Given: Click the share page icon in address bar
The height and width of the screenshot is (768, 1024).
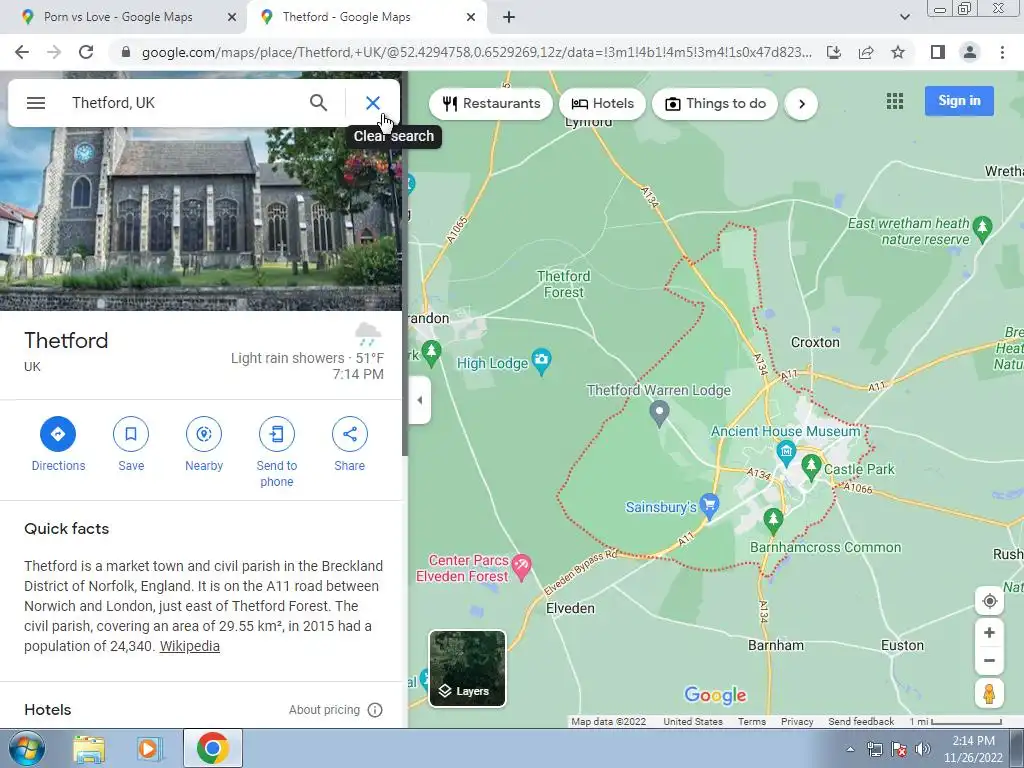Looking at the screenshot, I should [866, 52].
